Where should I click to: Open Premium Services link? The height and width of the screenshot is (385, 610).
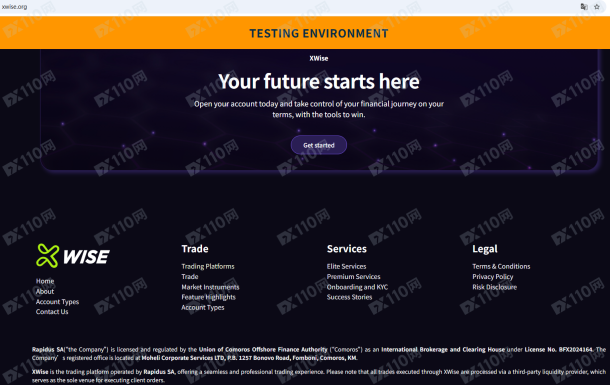[x=353, y=276]
